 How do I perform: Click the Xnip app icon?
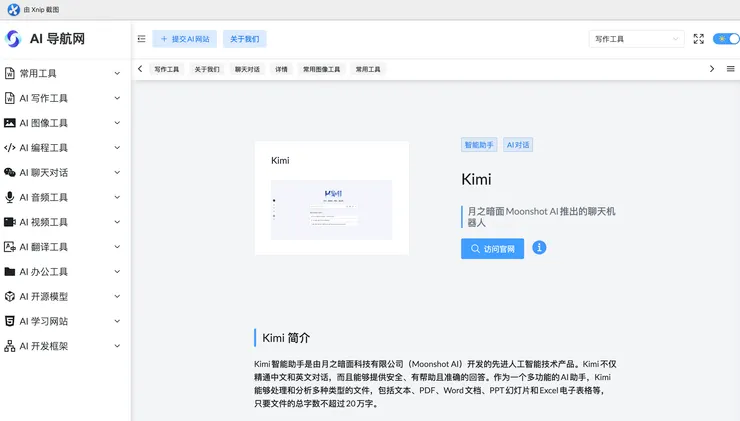pos(14,9)
